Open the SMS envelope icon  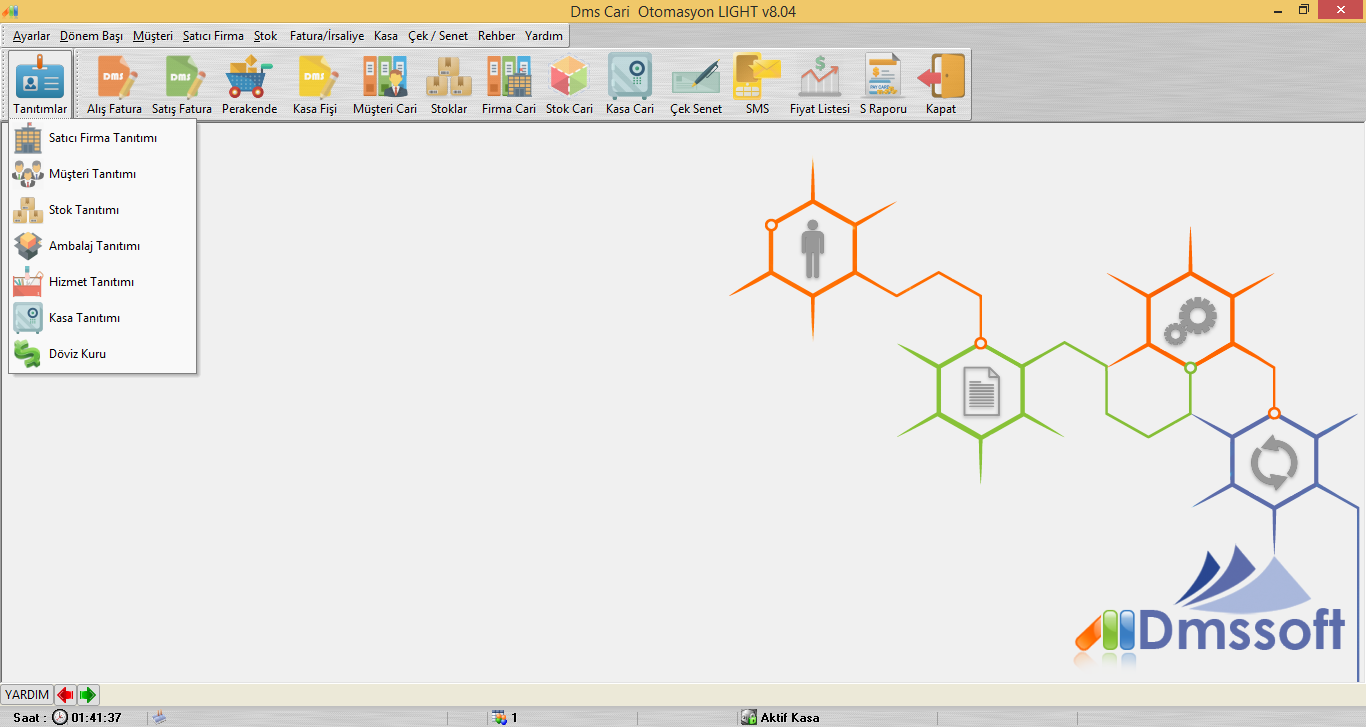coord(757,78)
